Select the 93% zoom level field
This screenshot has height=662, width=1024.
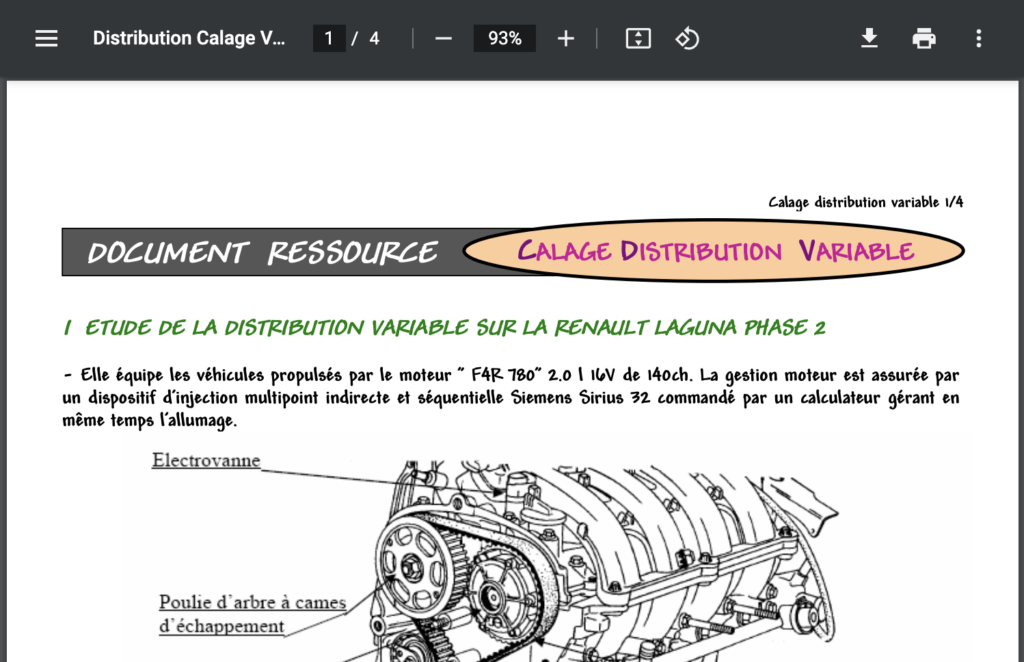(x=505, y=39)
